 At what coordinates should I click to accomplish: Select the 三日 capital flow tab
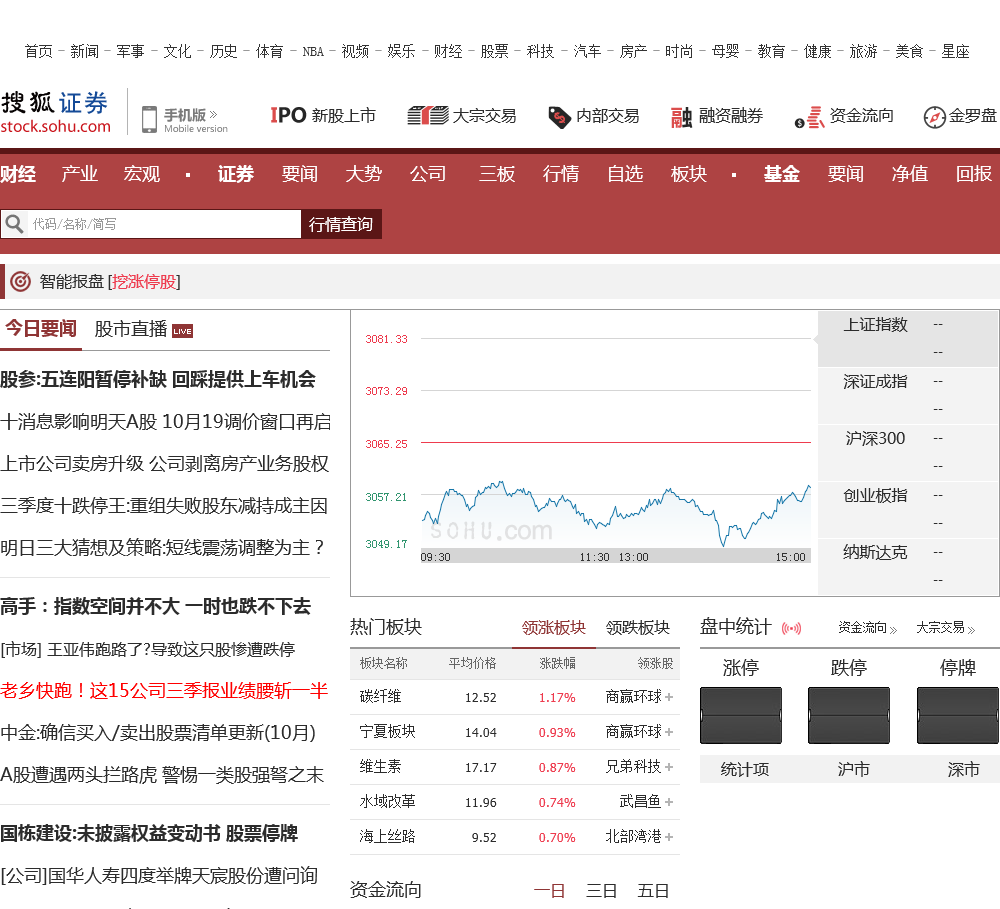tap(601, 891)
